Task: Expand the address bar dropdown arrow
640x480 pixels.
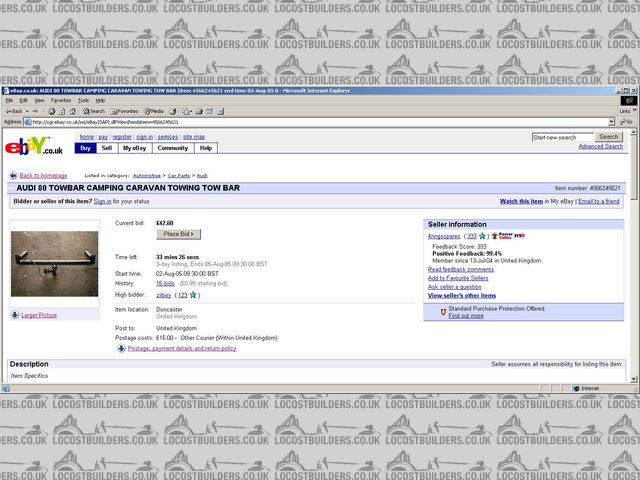Action: (611, 122)
